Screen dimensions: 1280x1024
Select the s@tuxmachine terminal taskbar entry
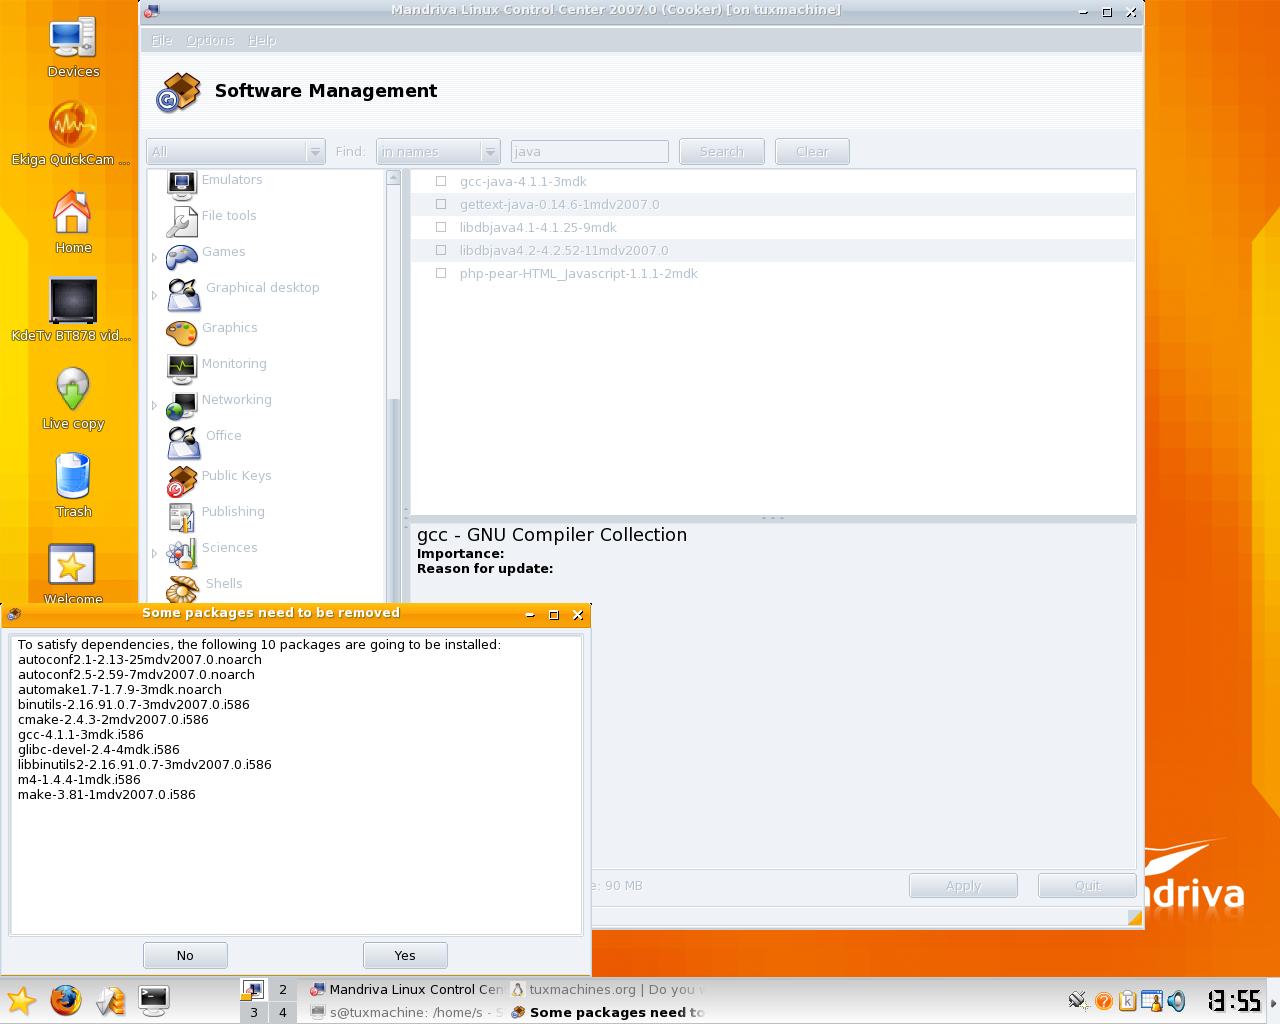point(406,1012)
